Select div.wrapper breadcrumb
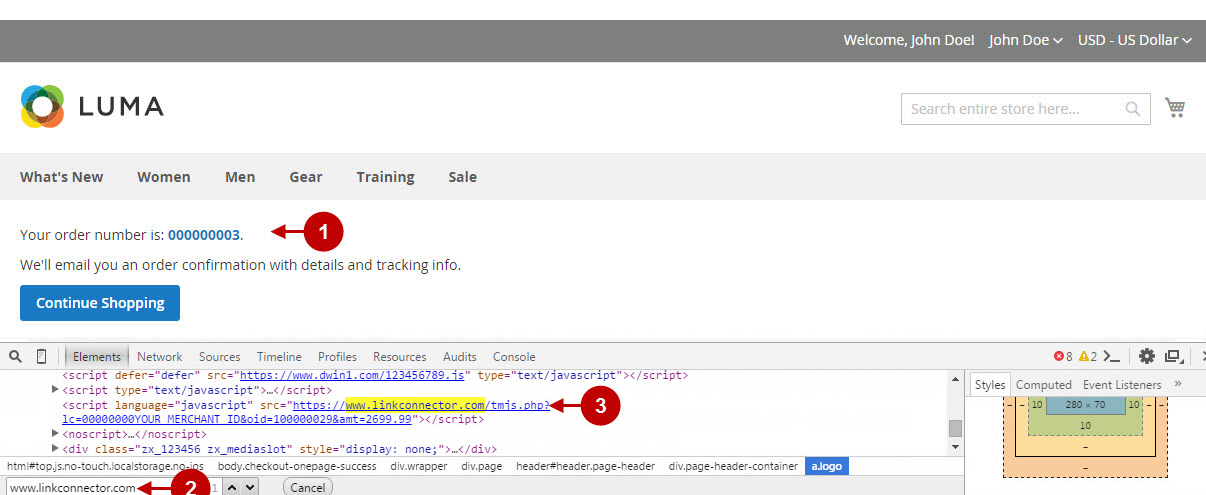This screenshot has height=495, width=1206. pyautogui.click(x=419, y=466)
